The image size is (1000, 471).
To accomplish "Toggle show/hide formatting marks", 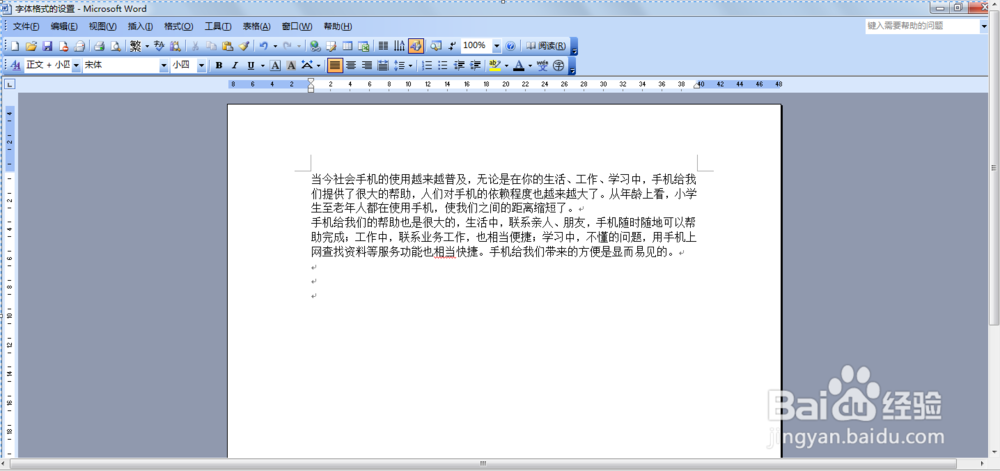I will click(452, 46).
